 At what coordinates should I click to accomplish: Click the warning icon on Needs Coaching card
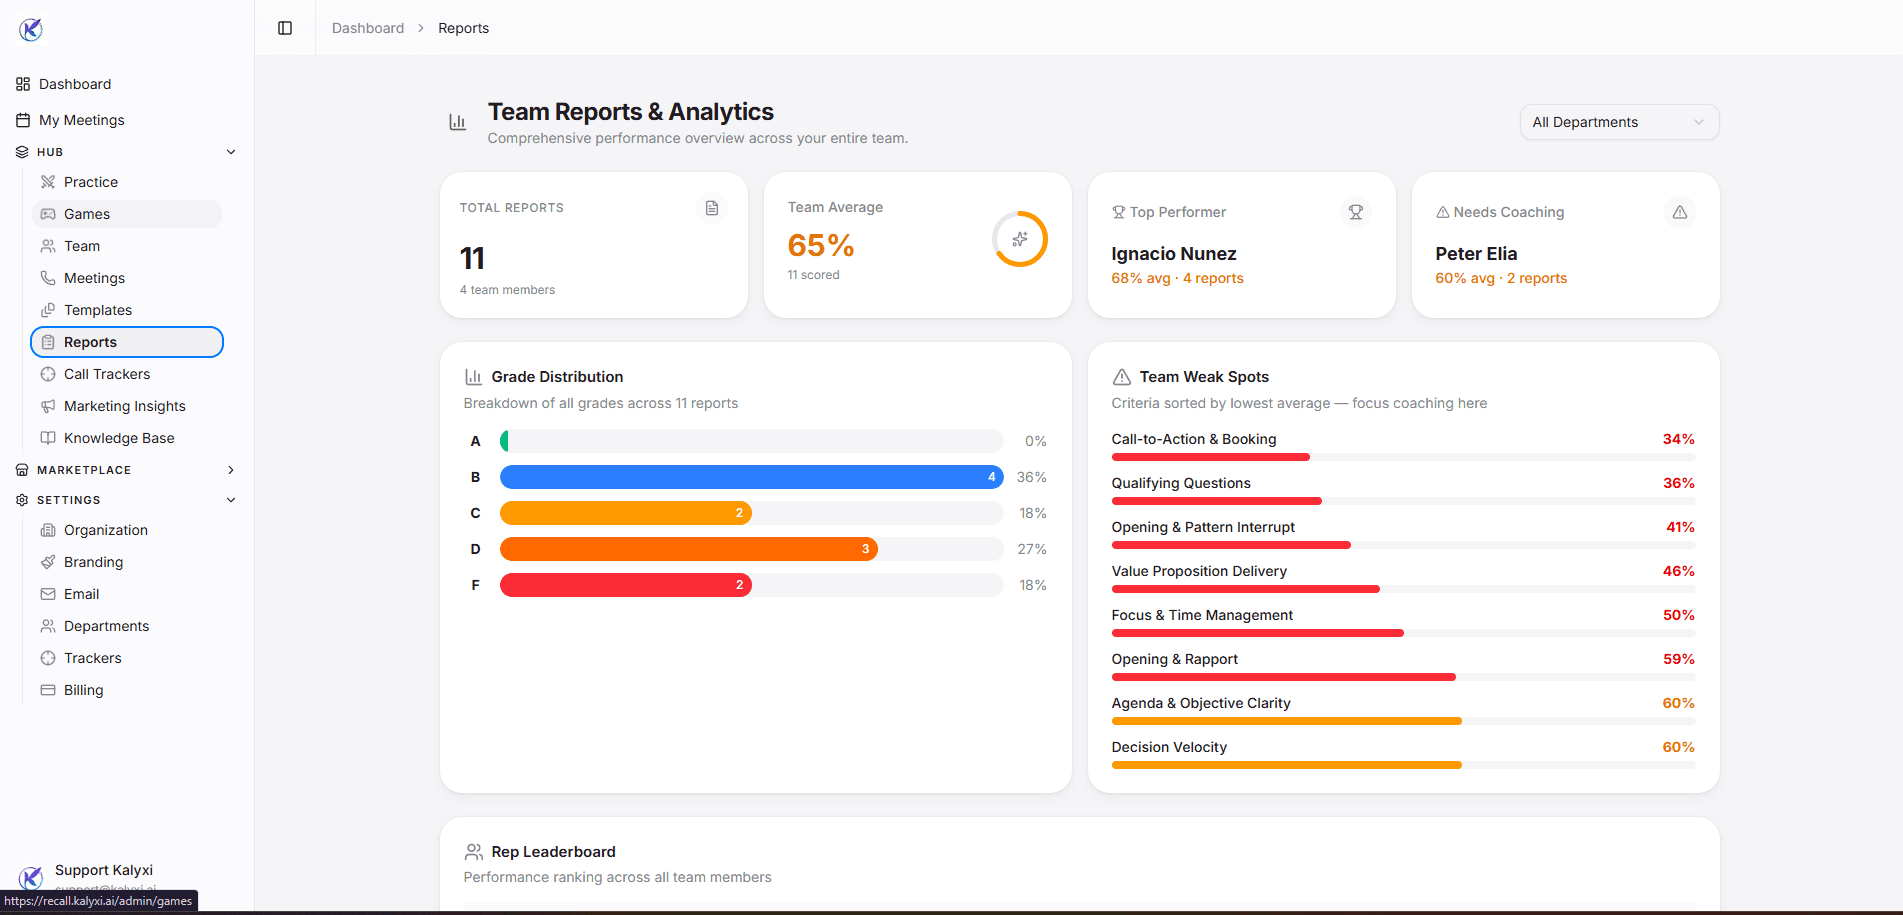point(1680,212)
